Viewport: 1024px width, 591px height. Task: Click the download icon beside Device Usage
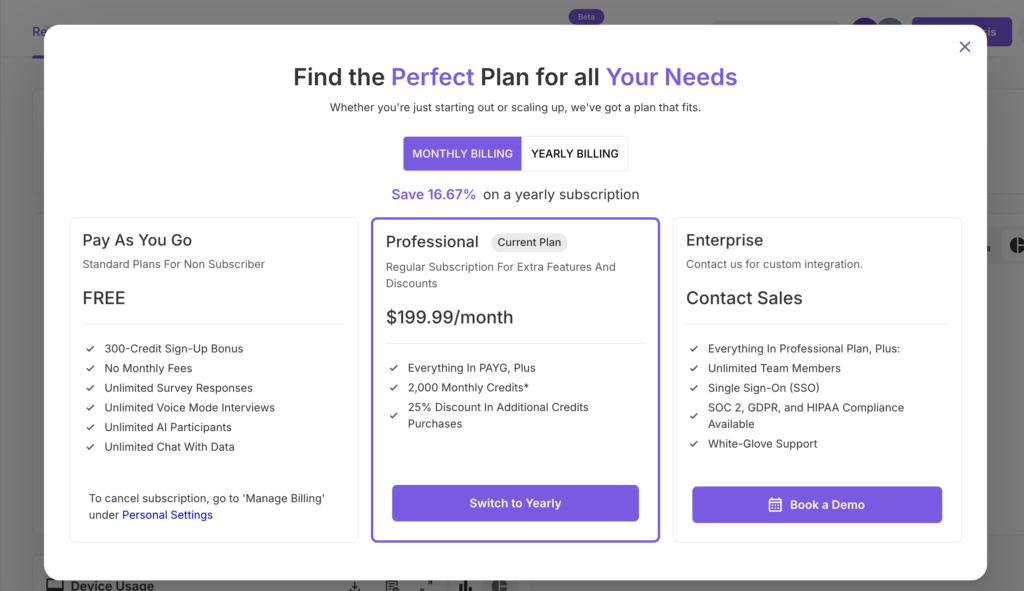(x=355, y=586)
